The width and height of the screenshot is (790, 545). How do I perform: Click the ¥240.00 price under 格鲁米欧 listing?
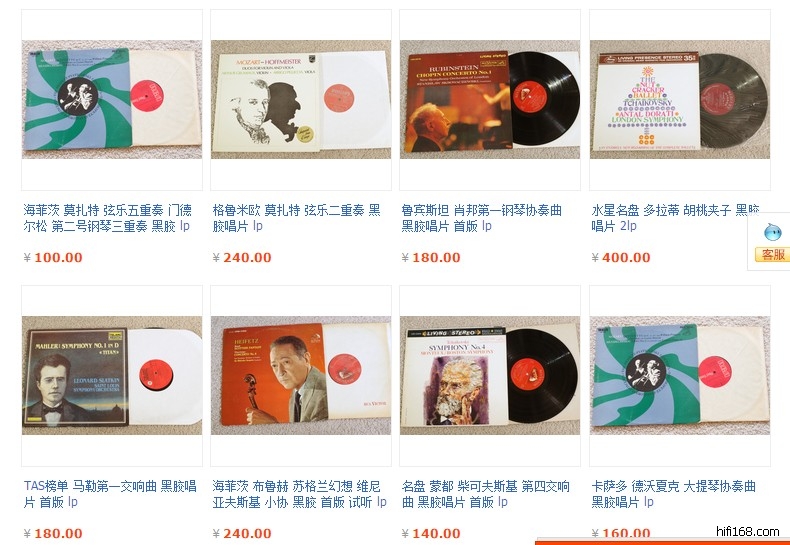point(242,257)
